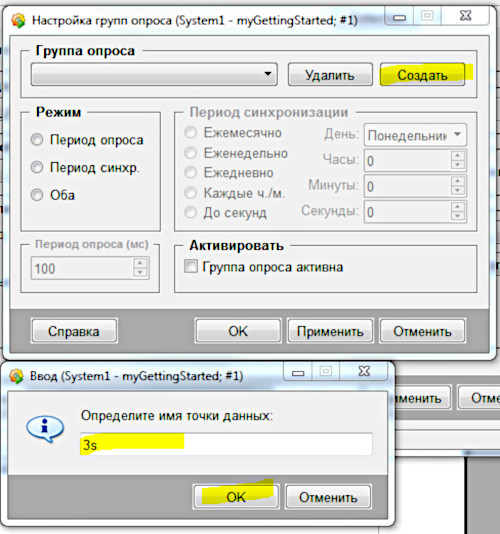
Task: Minimize the Ввод dialog window
Action: [x=298, y=373]
